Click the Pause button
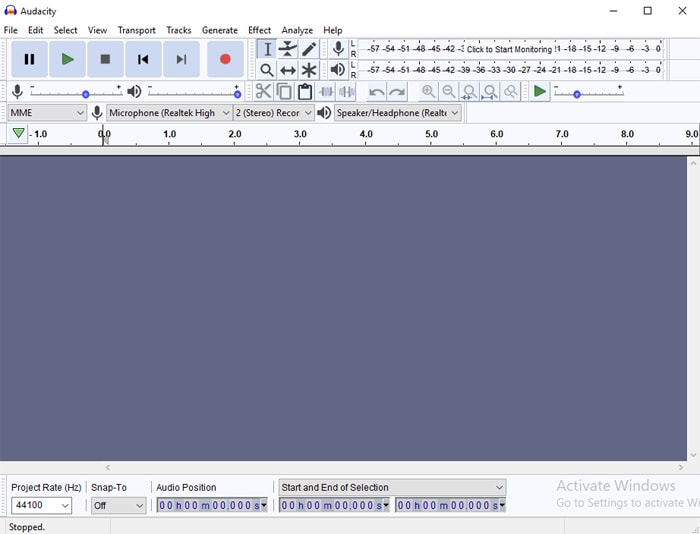Image resolution: width=700 pixels, height=534 pixels. click(29, 59)
